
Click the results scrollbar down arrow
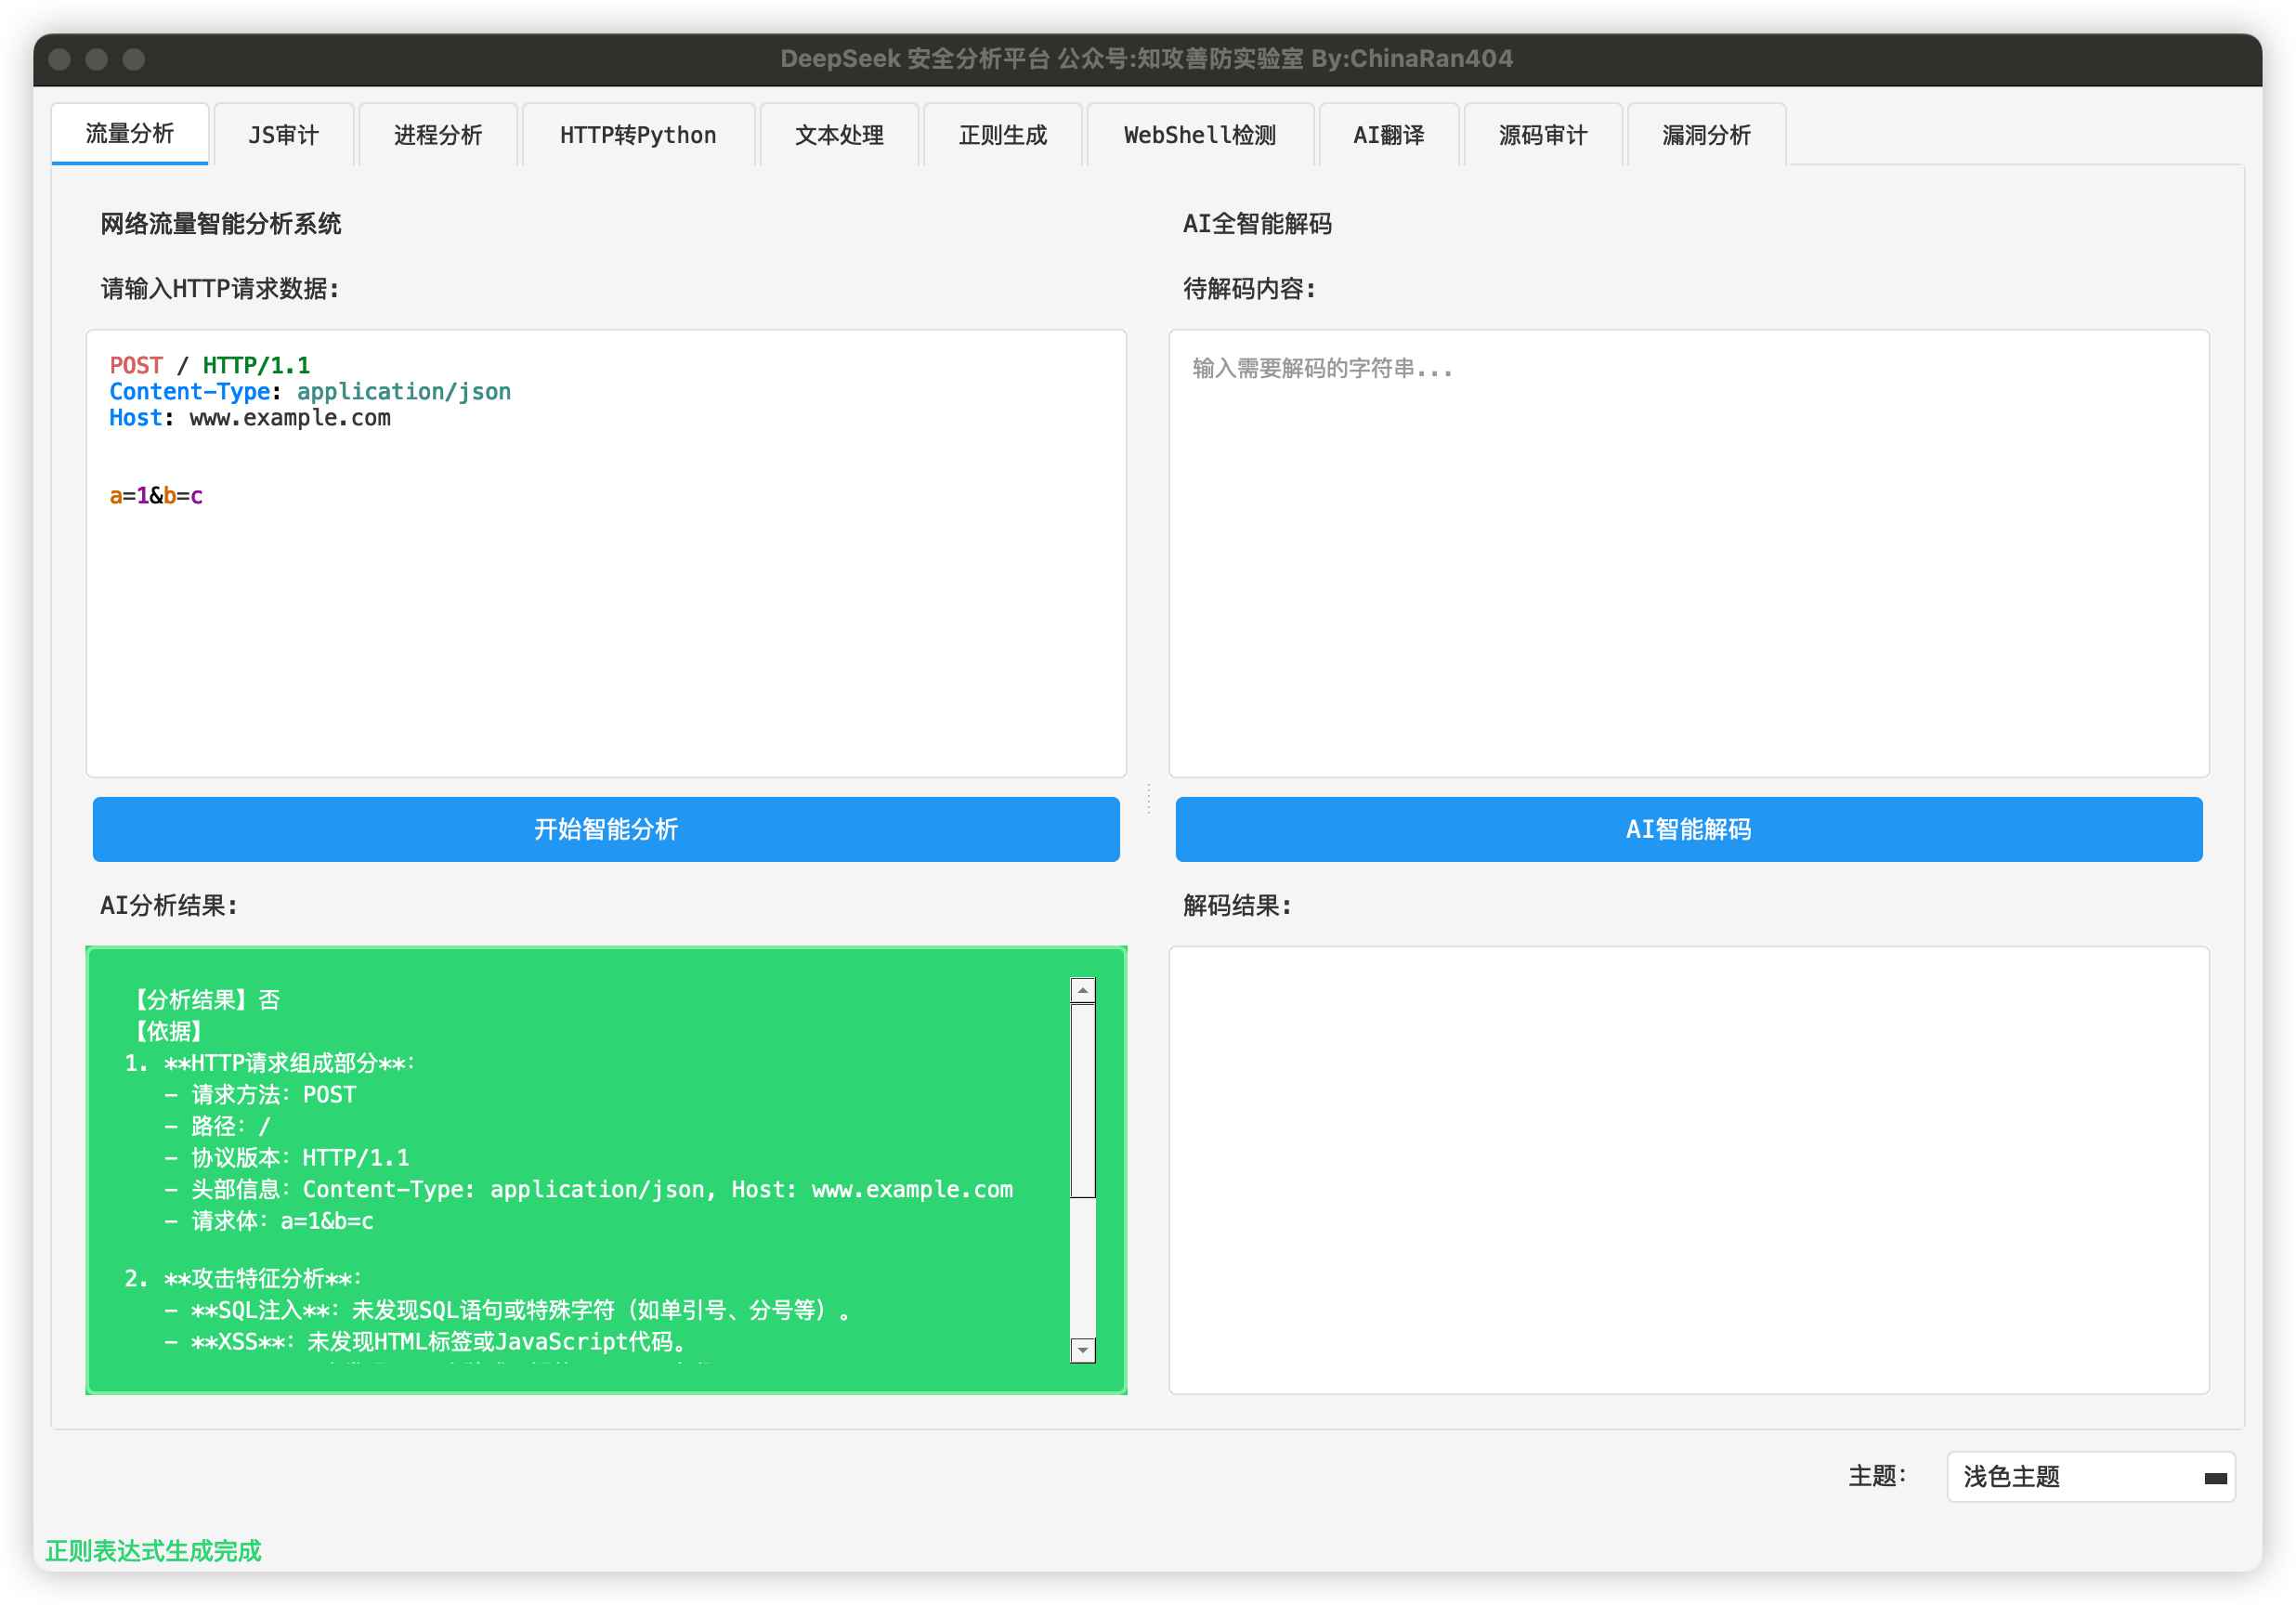tap(1082, 1350)
